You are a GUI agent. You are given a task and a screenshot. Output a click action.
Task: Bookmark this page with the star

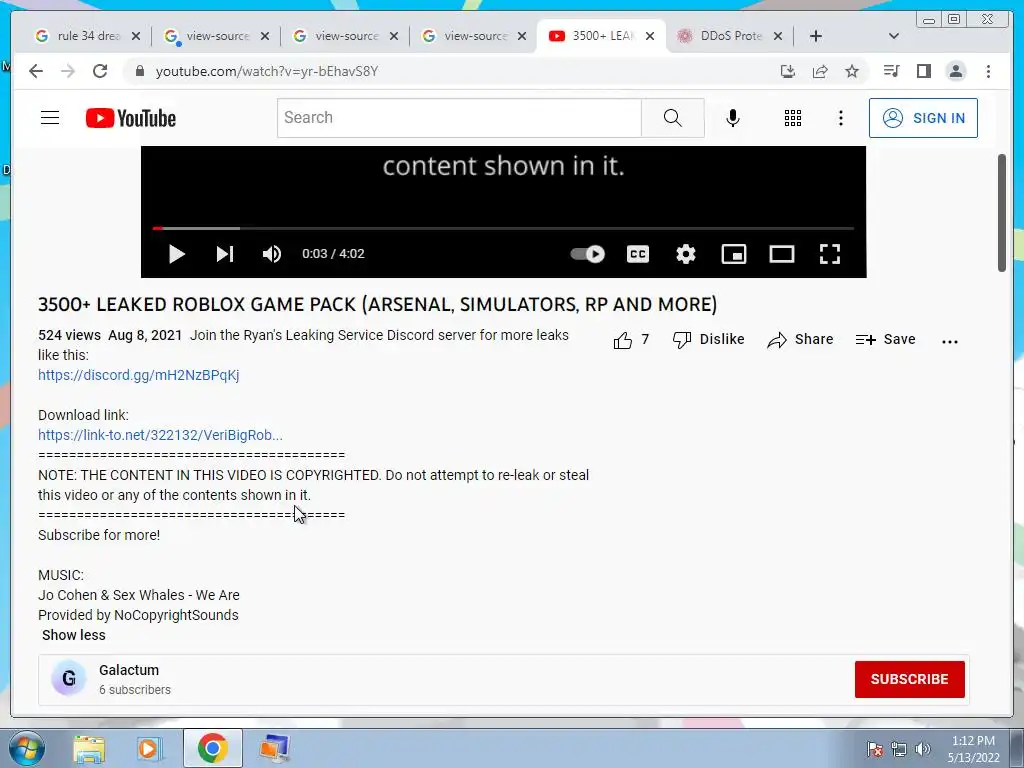(x=852, y=71)
